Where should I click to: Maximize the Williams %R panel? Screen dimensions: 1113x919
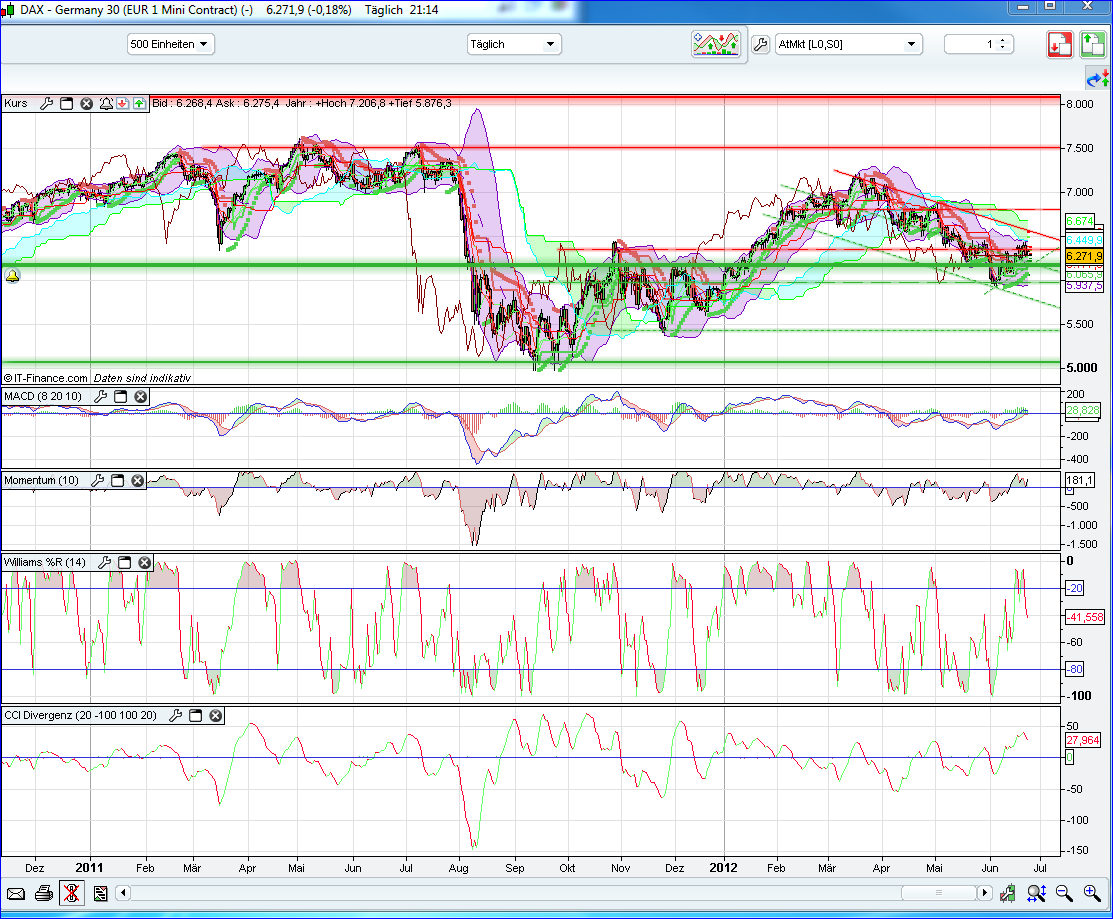coord(125,563)
